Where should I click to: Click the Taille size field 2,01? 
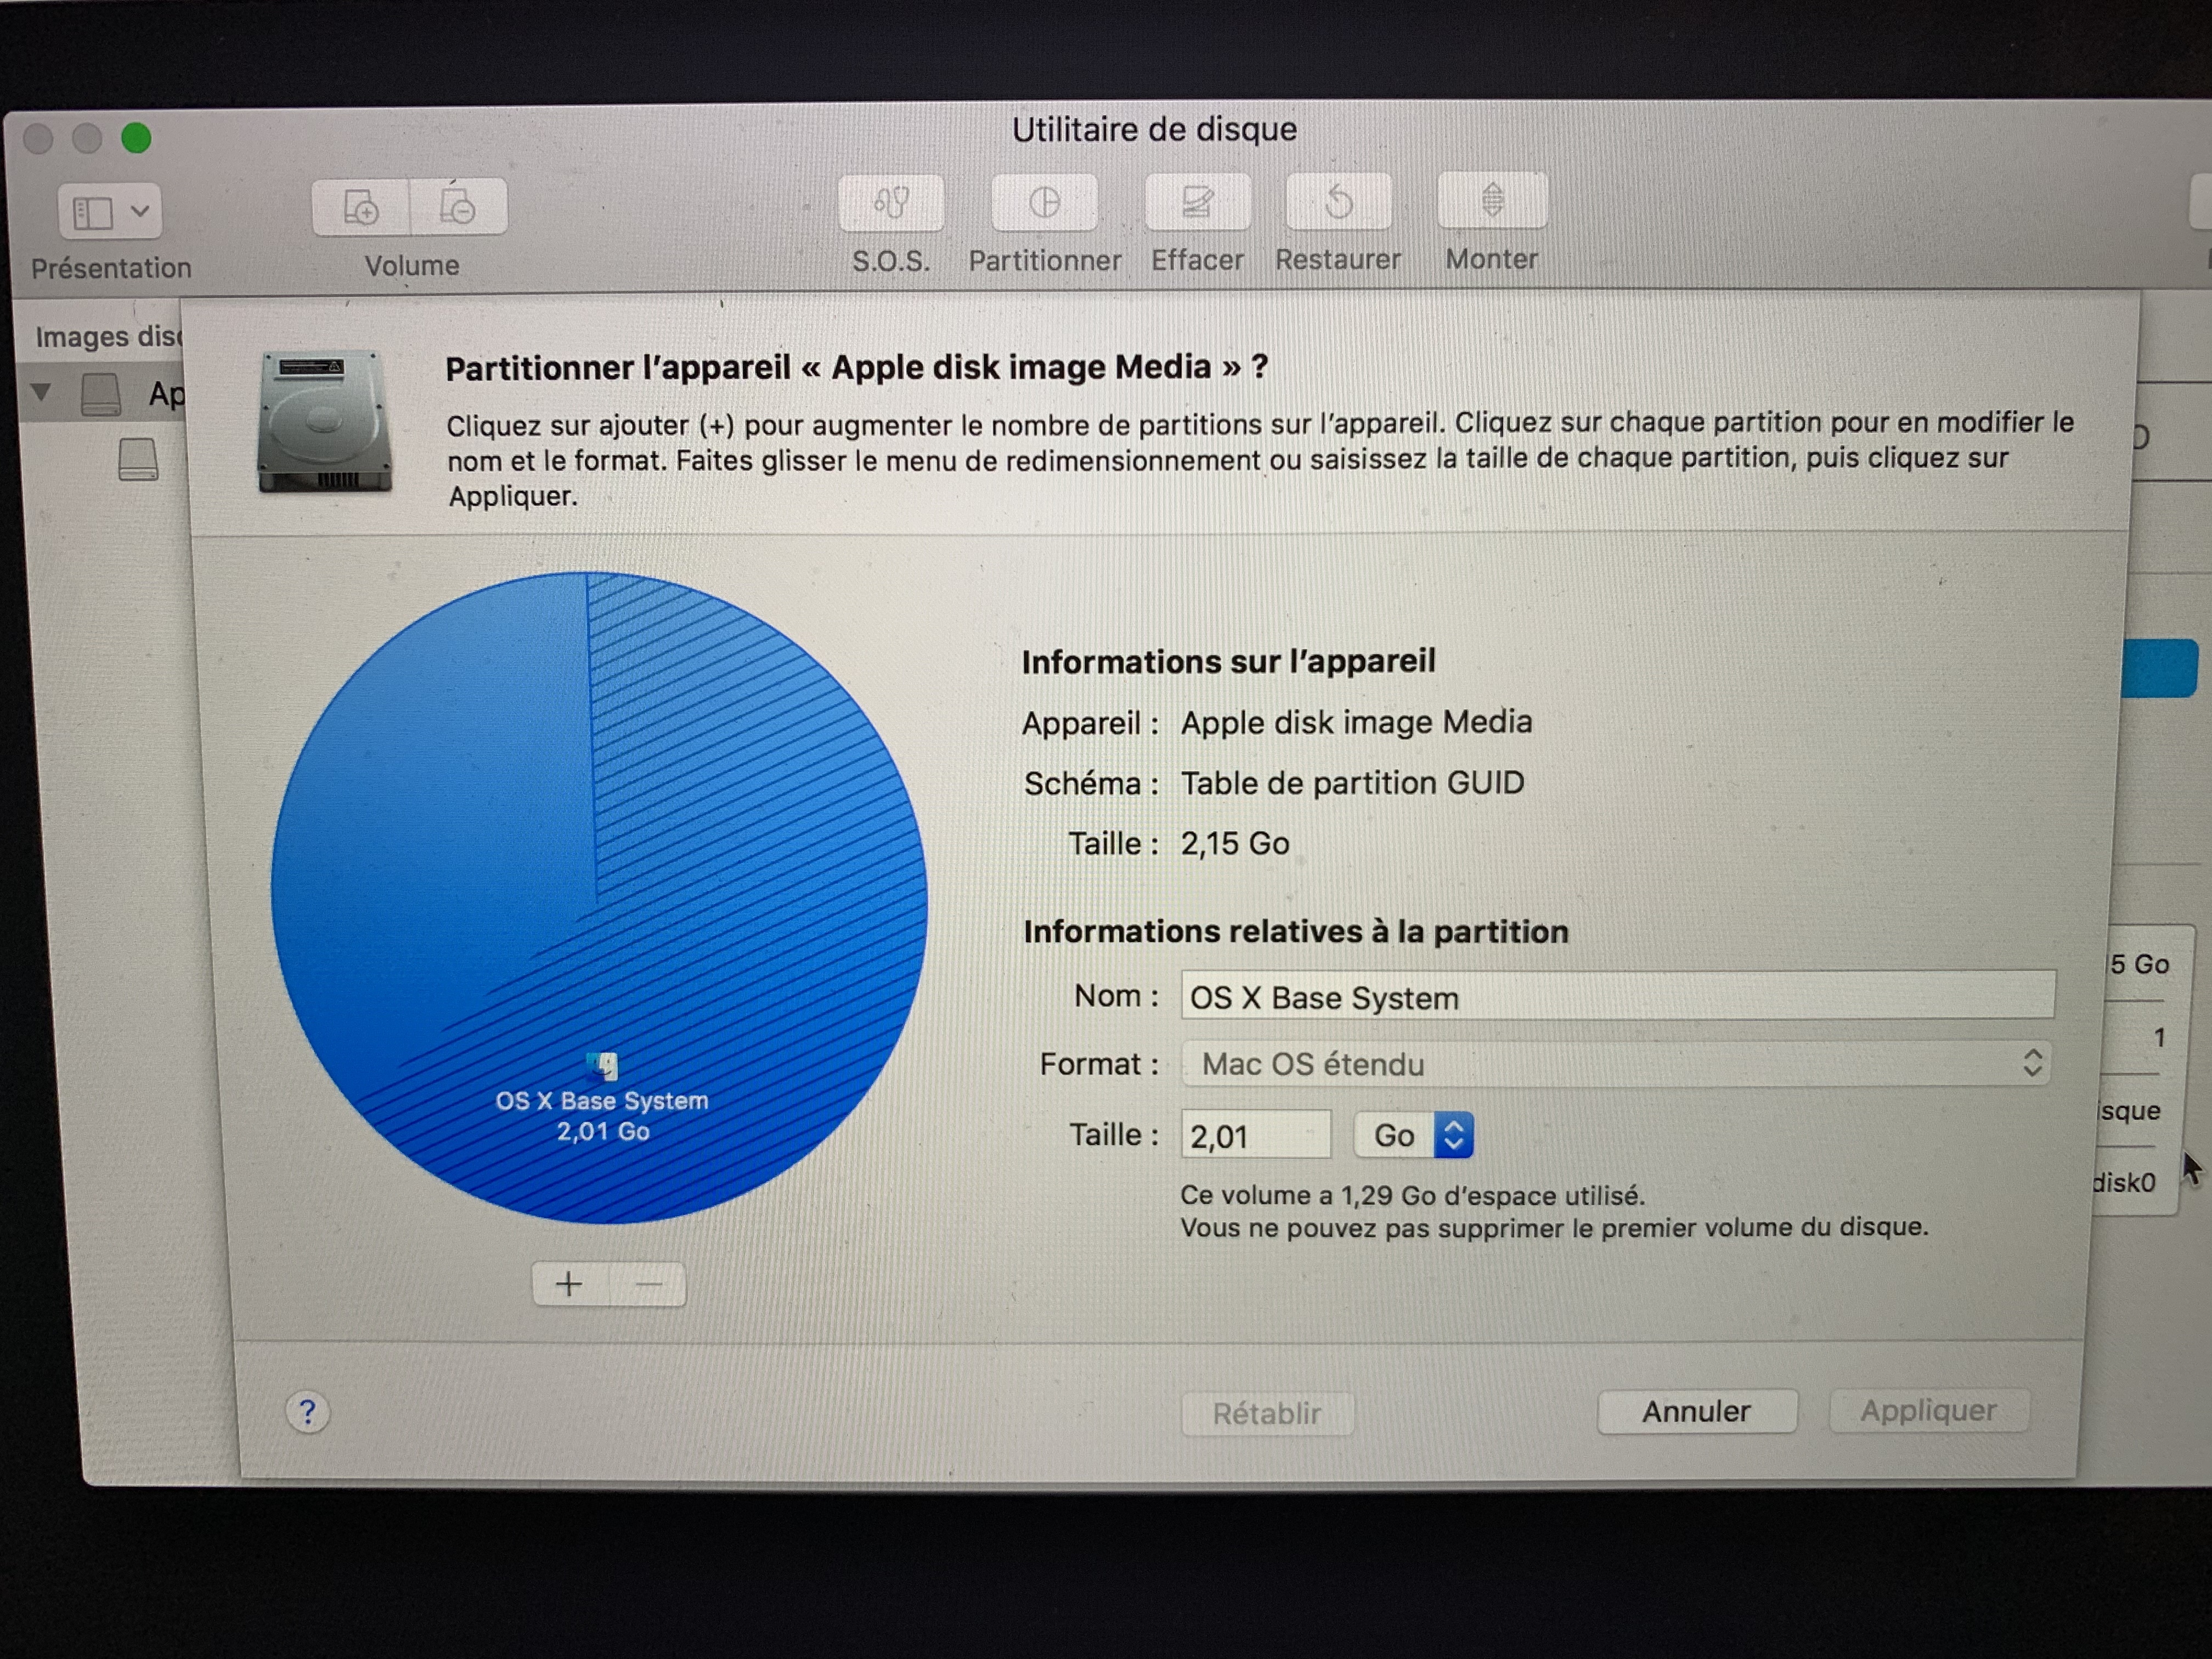click(1255, 1135)
